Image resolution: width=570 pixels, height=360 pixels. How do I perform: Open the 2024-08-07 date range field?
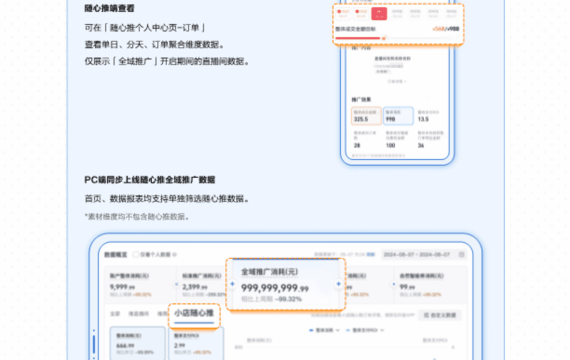(x=424, y=255)
